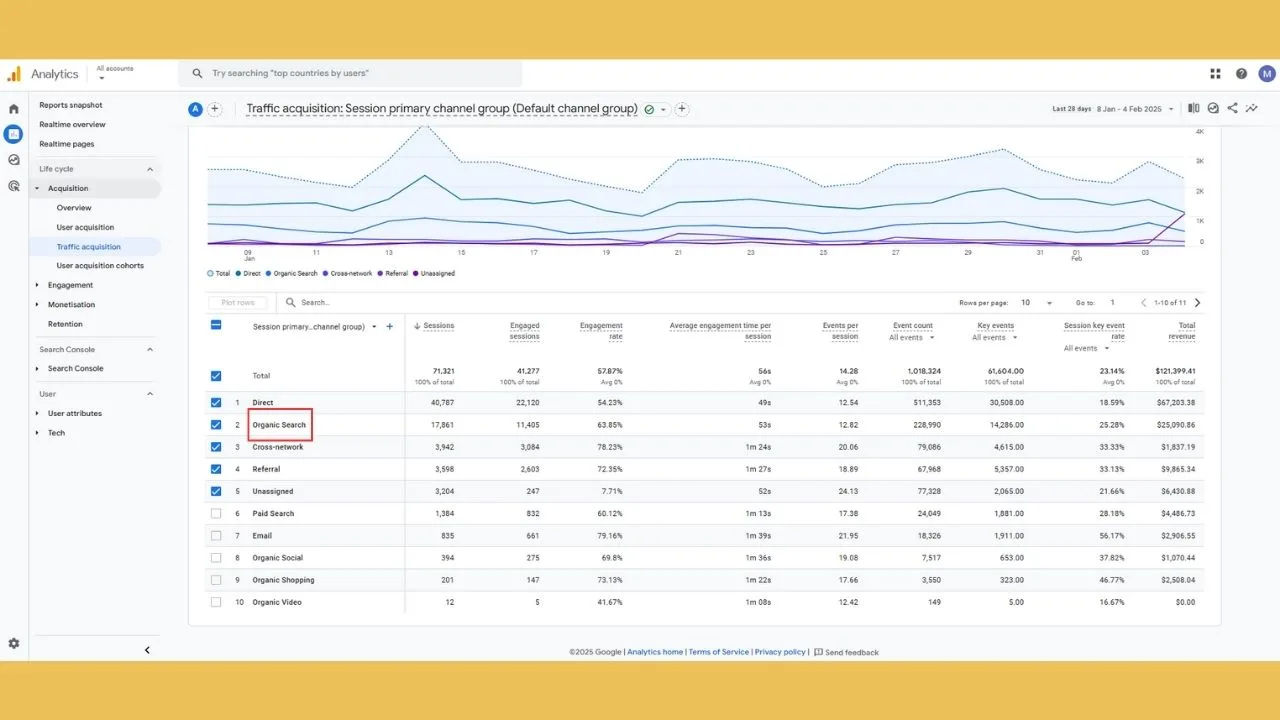1280x720 pixels.
Task: Open the Explore icon in left rail
Action: (x=14, y=160)
